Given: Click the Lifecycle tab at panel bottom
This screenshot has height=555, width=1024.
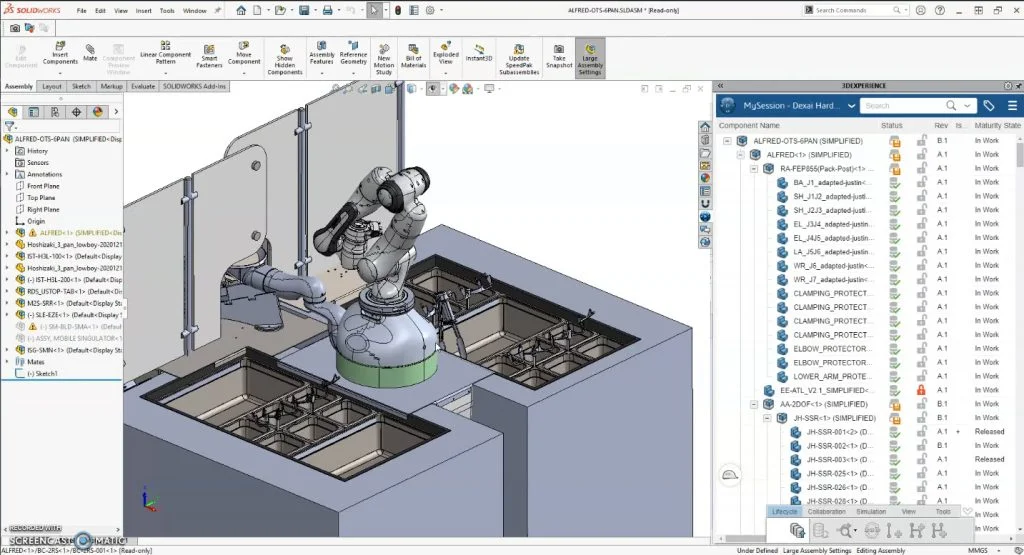Looking at the screenshot, I should (785, 511).
